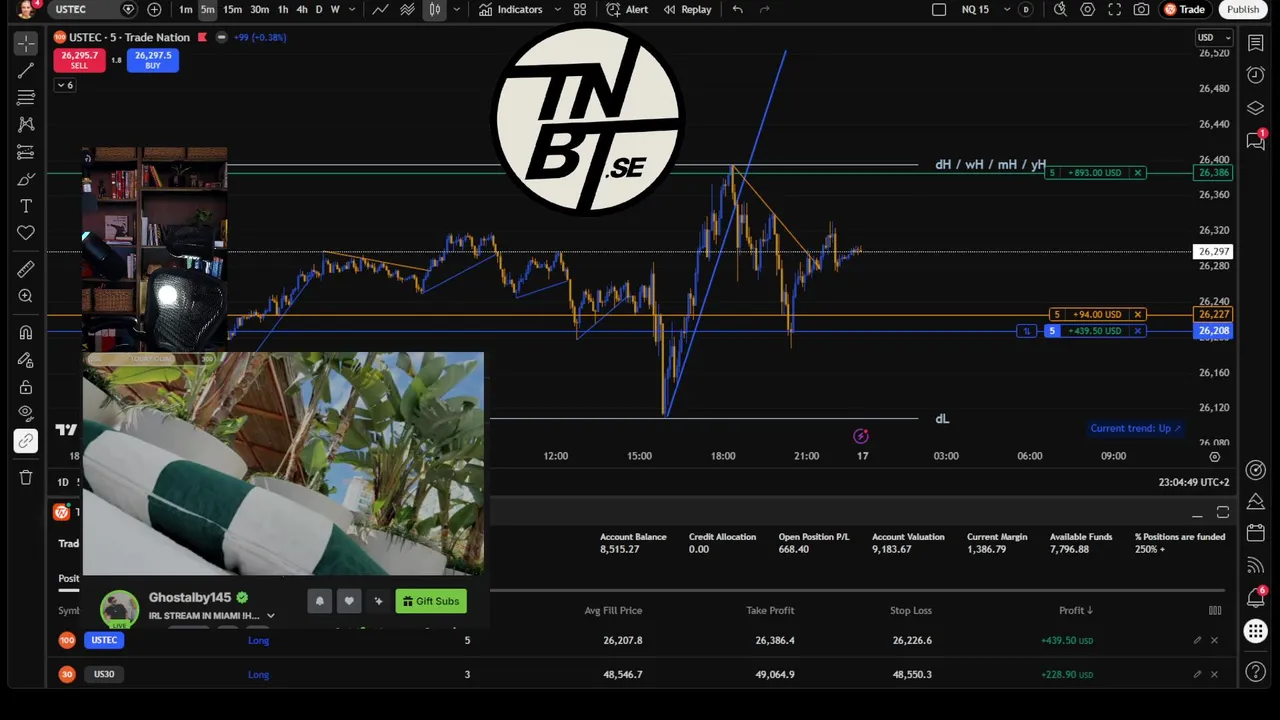
Task: Select the candlestick chart type
Action: coord(435,9)
